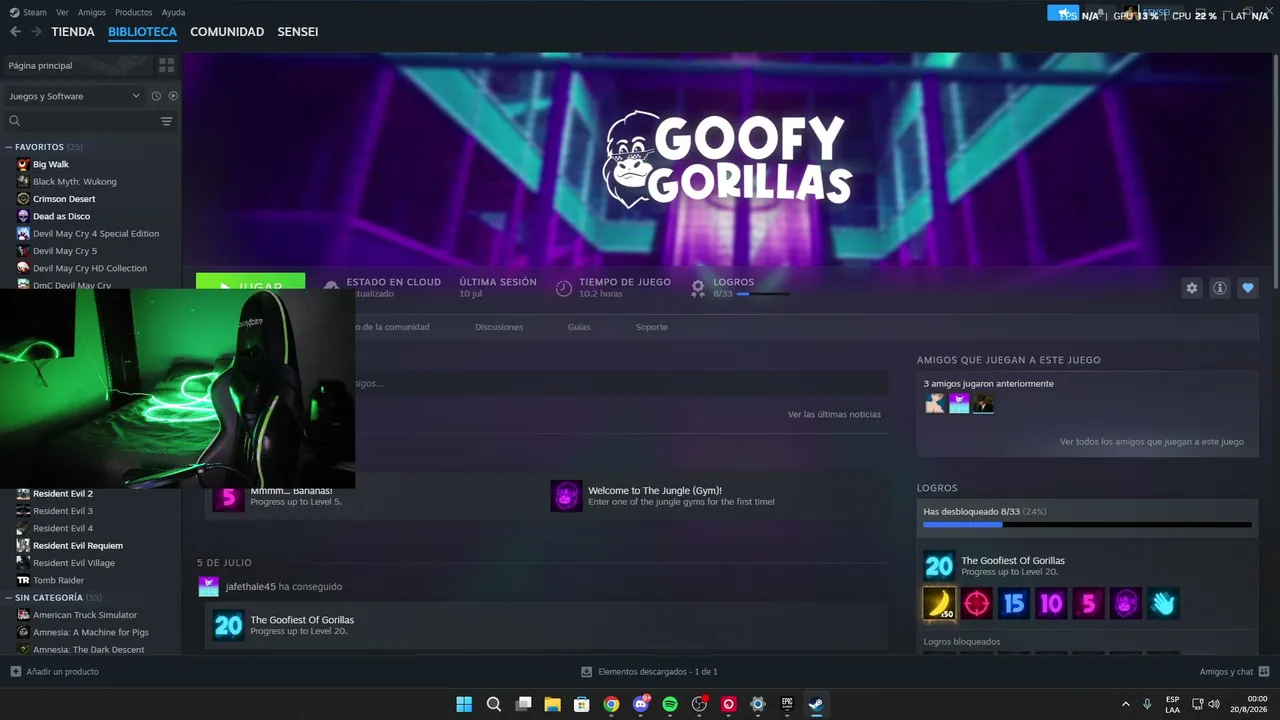Open Amigos y chat panel

tap(1235, 672)
